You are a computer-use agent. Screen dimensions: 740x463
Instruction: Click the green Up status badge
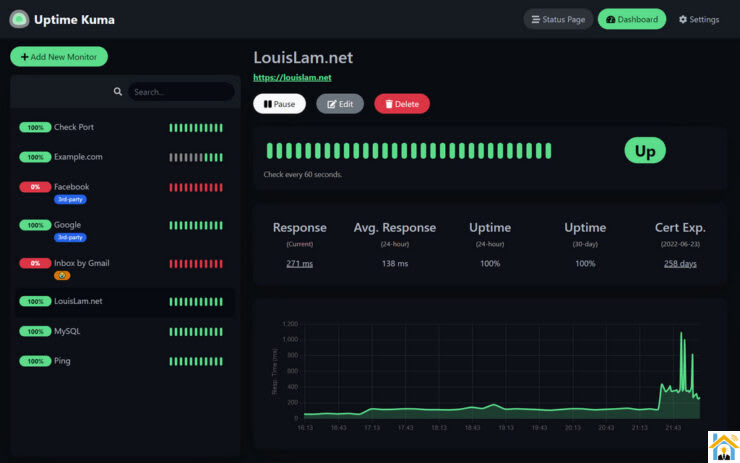pyautogui.click(x=645, y=151)
